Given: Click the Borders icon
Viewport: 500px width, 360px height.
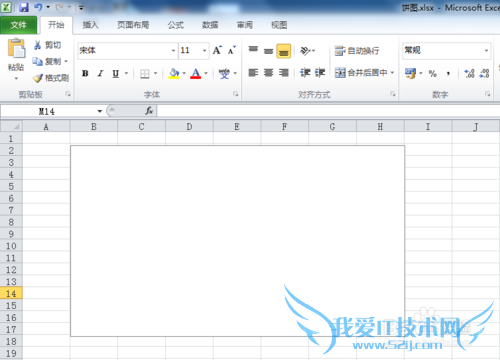Looking at the screenshot, I should point(145,73).
